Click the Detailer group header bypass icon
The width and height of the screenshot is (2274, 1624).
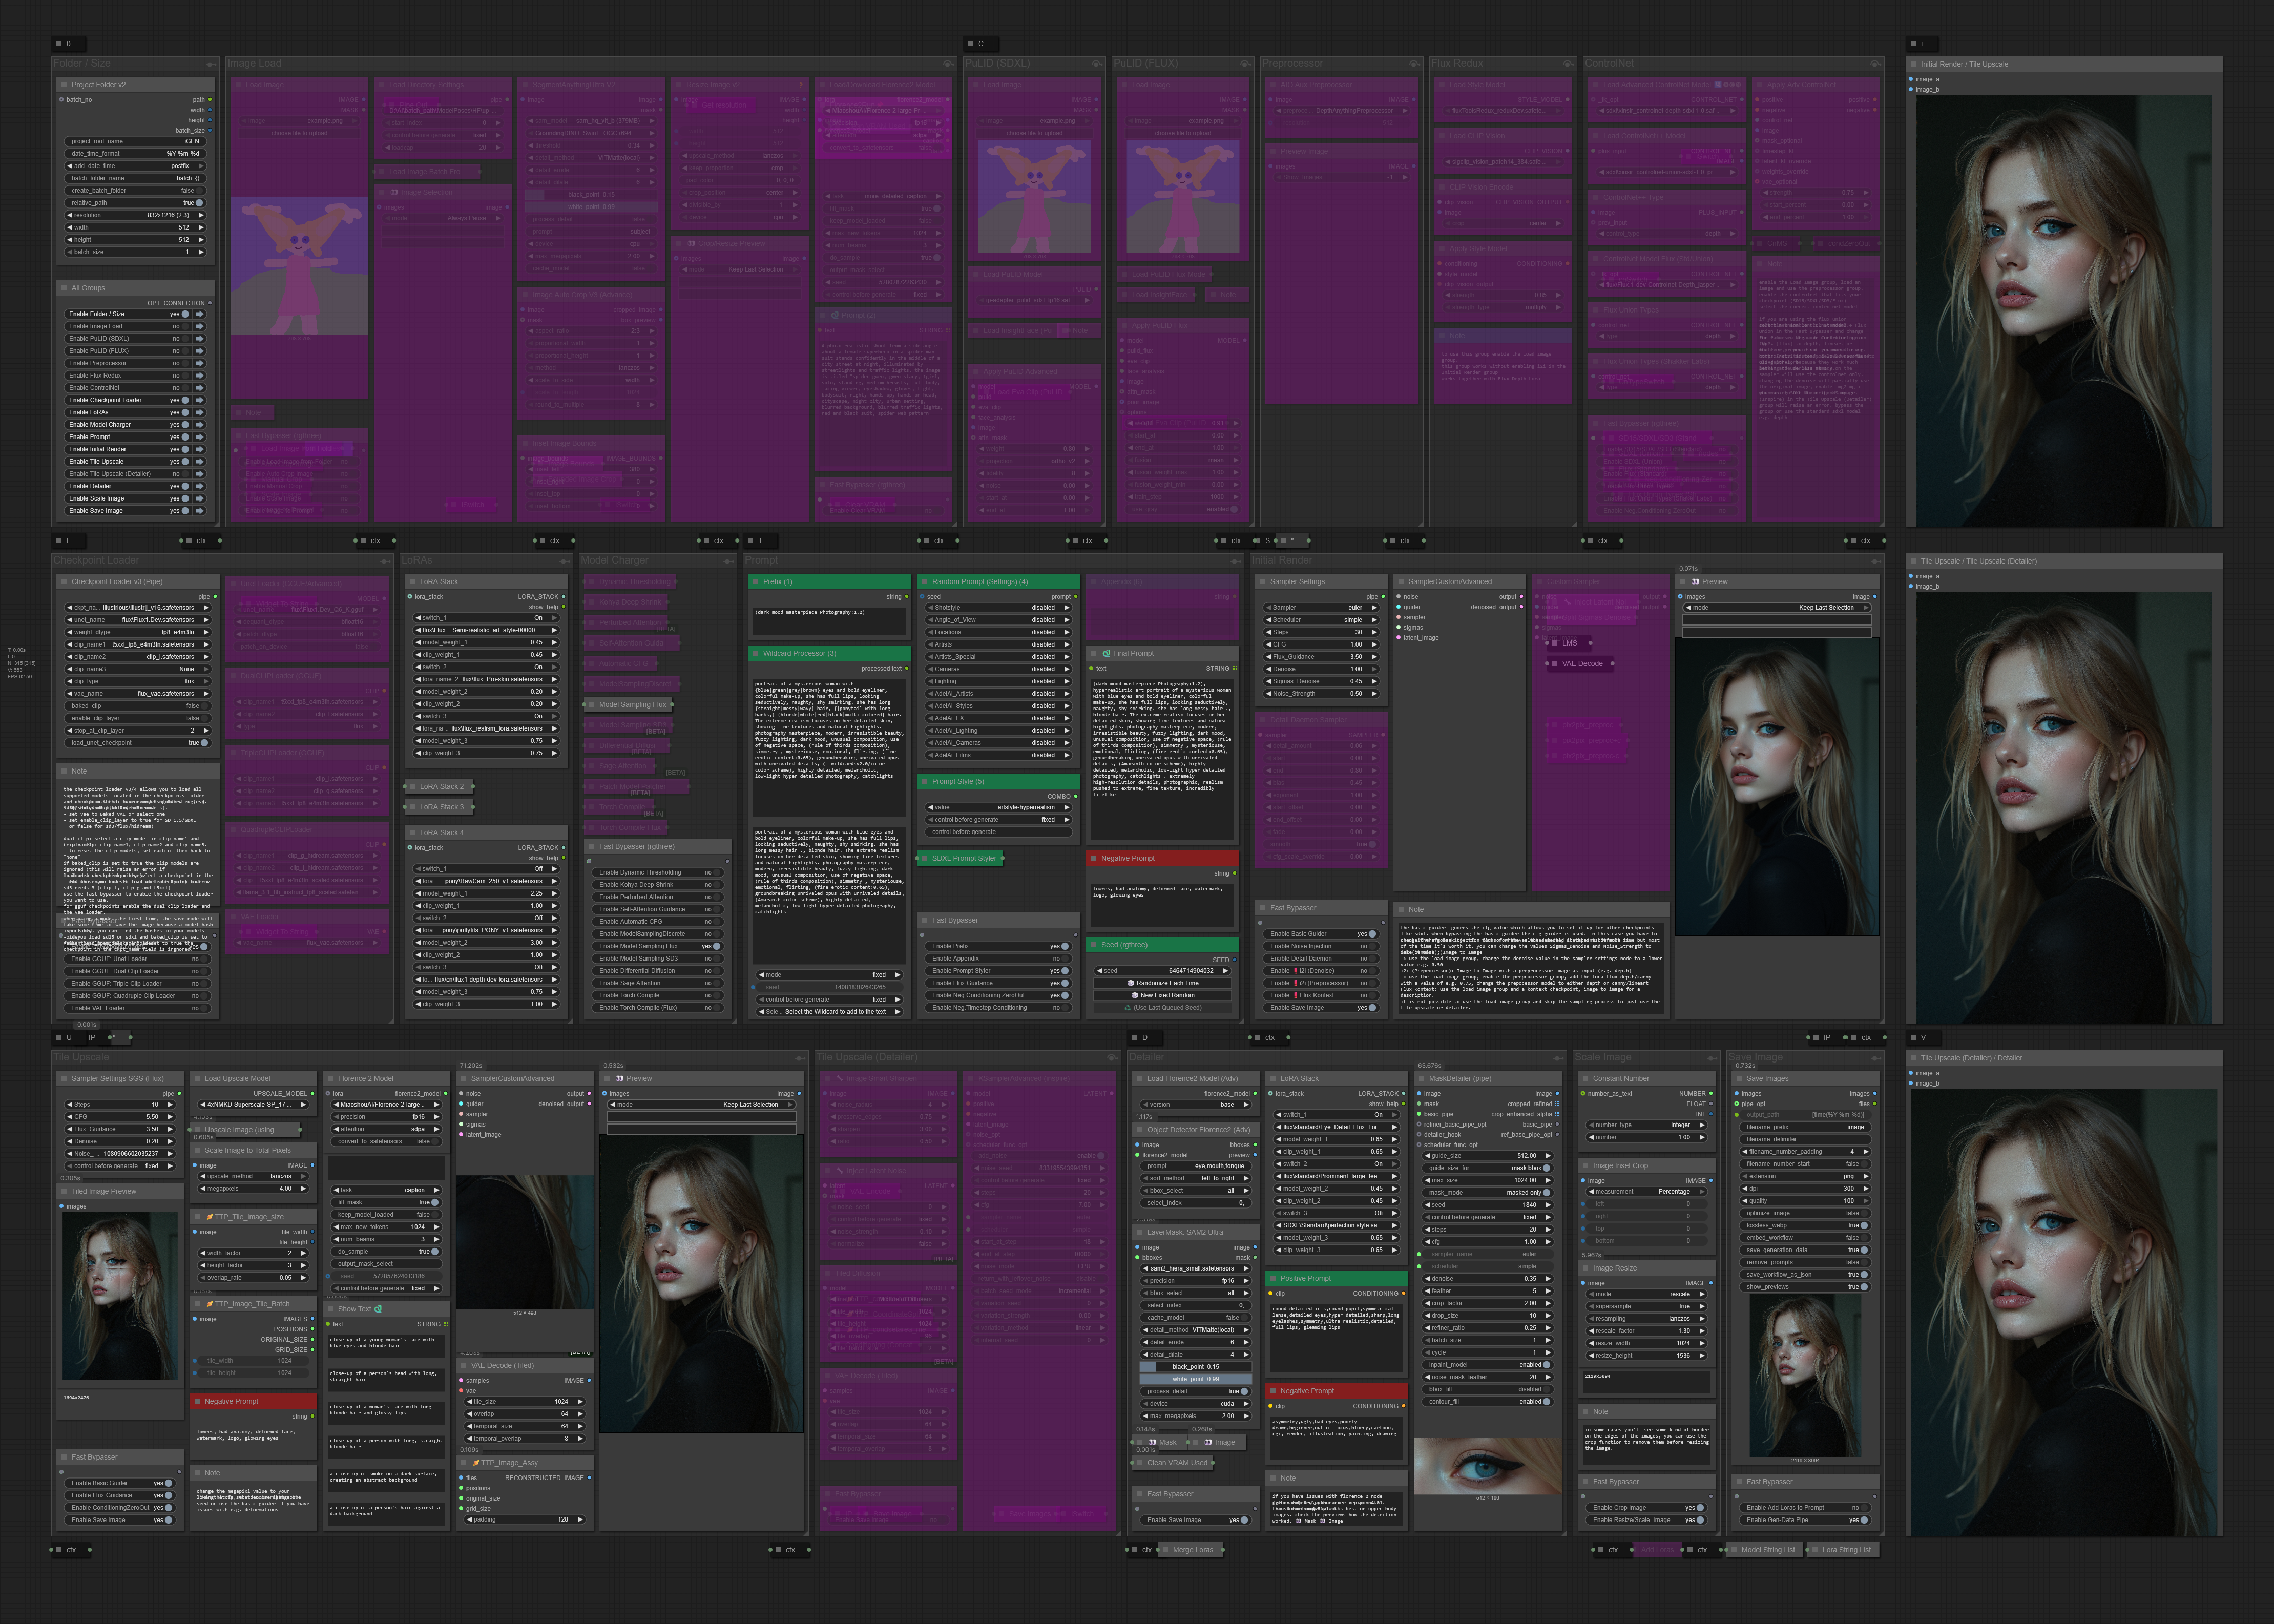tap(1560, 1058)
